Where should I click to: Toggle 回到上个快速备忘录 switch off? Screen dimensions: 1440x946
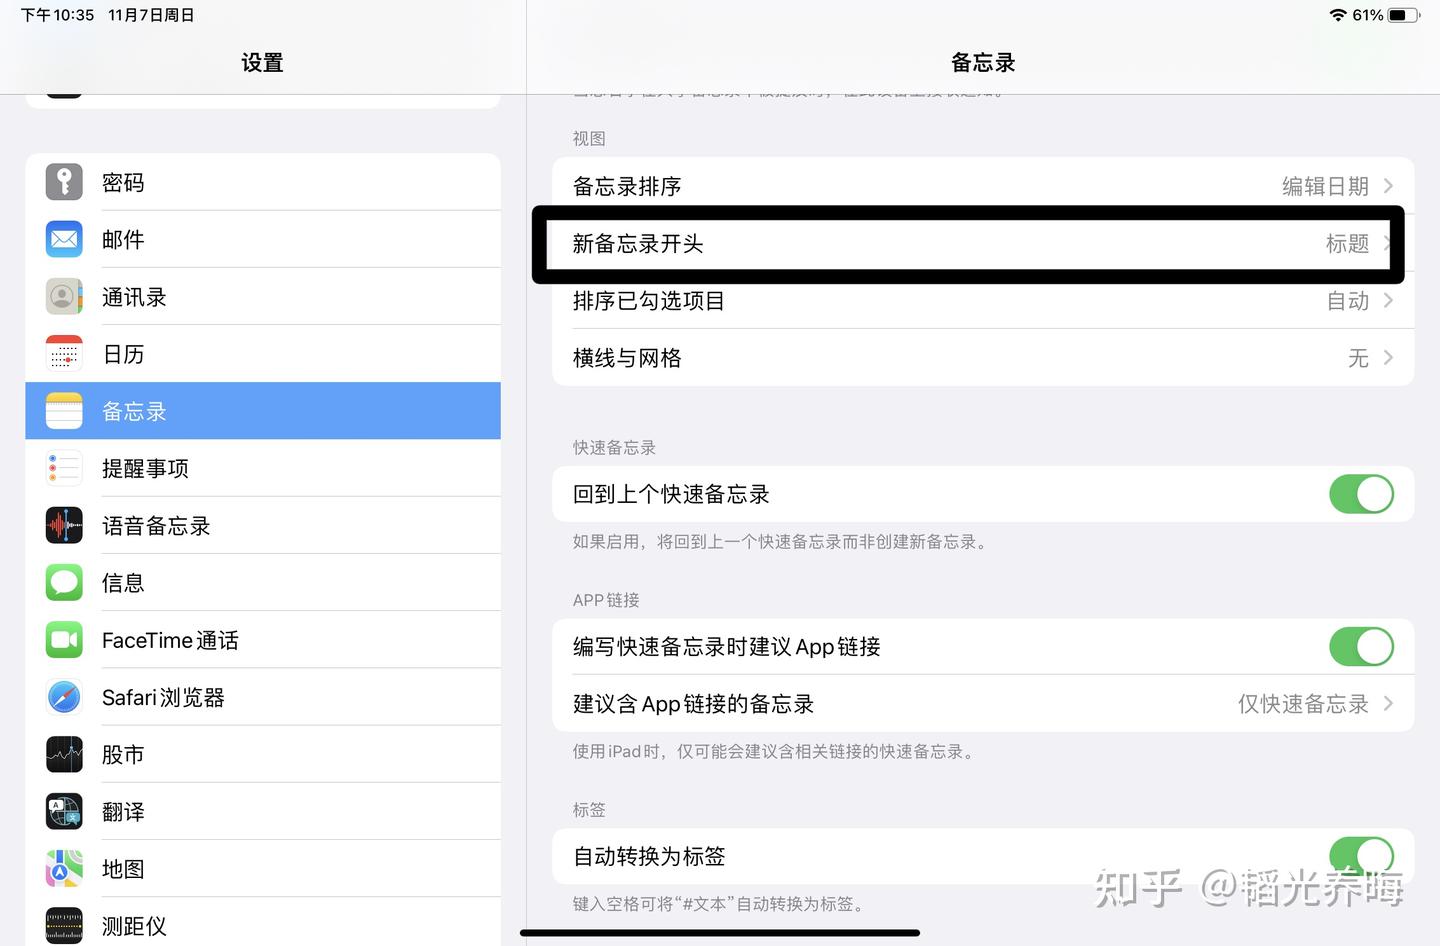pyautogui.click(x=1361, y=493)
